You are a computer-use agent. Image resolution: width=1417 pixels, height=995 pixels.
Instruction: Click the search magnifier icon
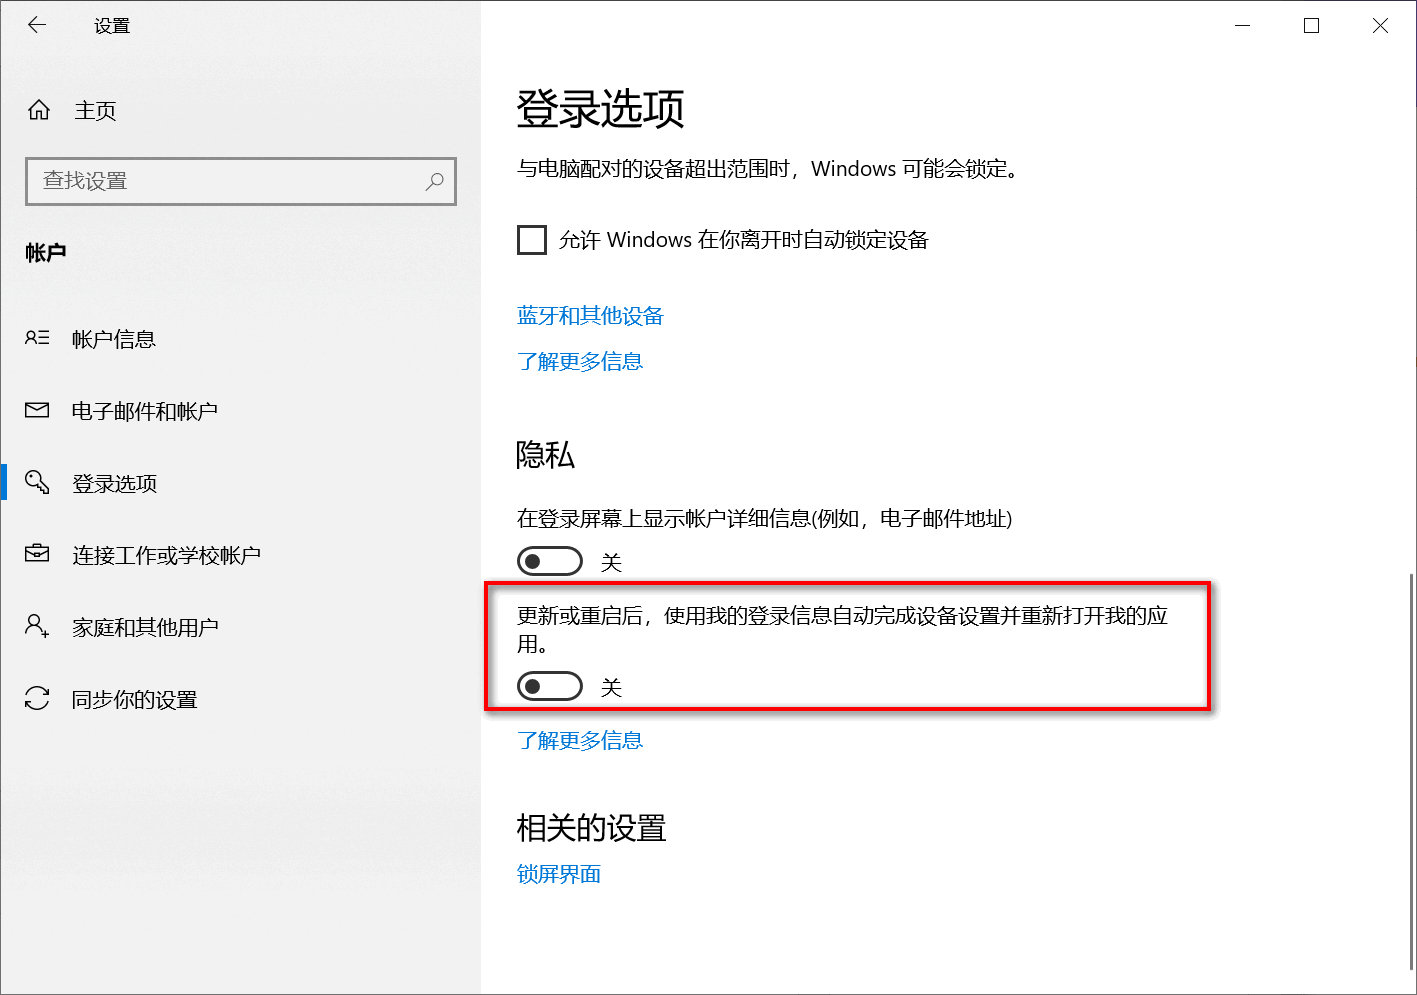(x=434, y=181)
